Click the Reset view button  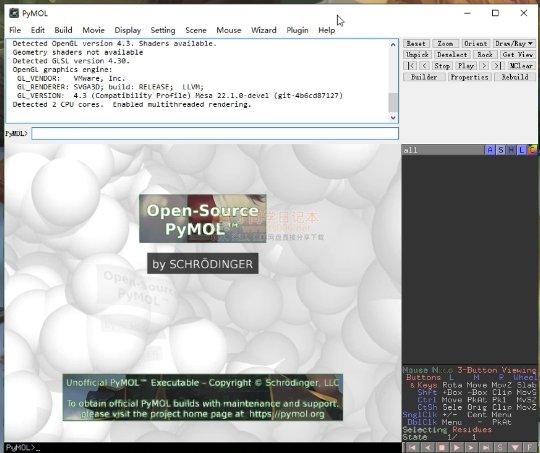click(416, 43)
